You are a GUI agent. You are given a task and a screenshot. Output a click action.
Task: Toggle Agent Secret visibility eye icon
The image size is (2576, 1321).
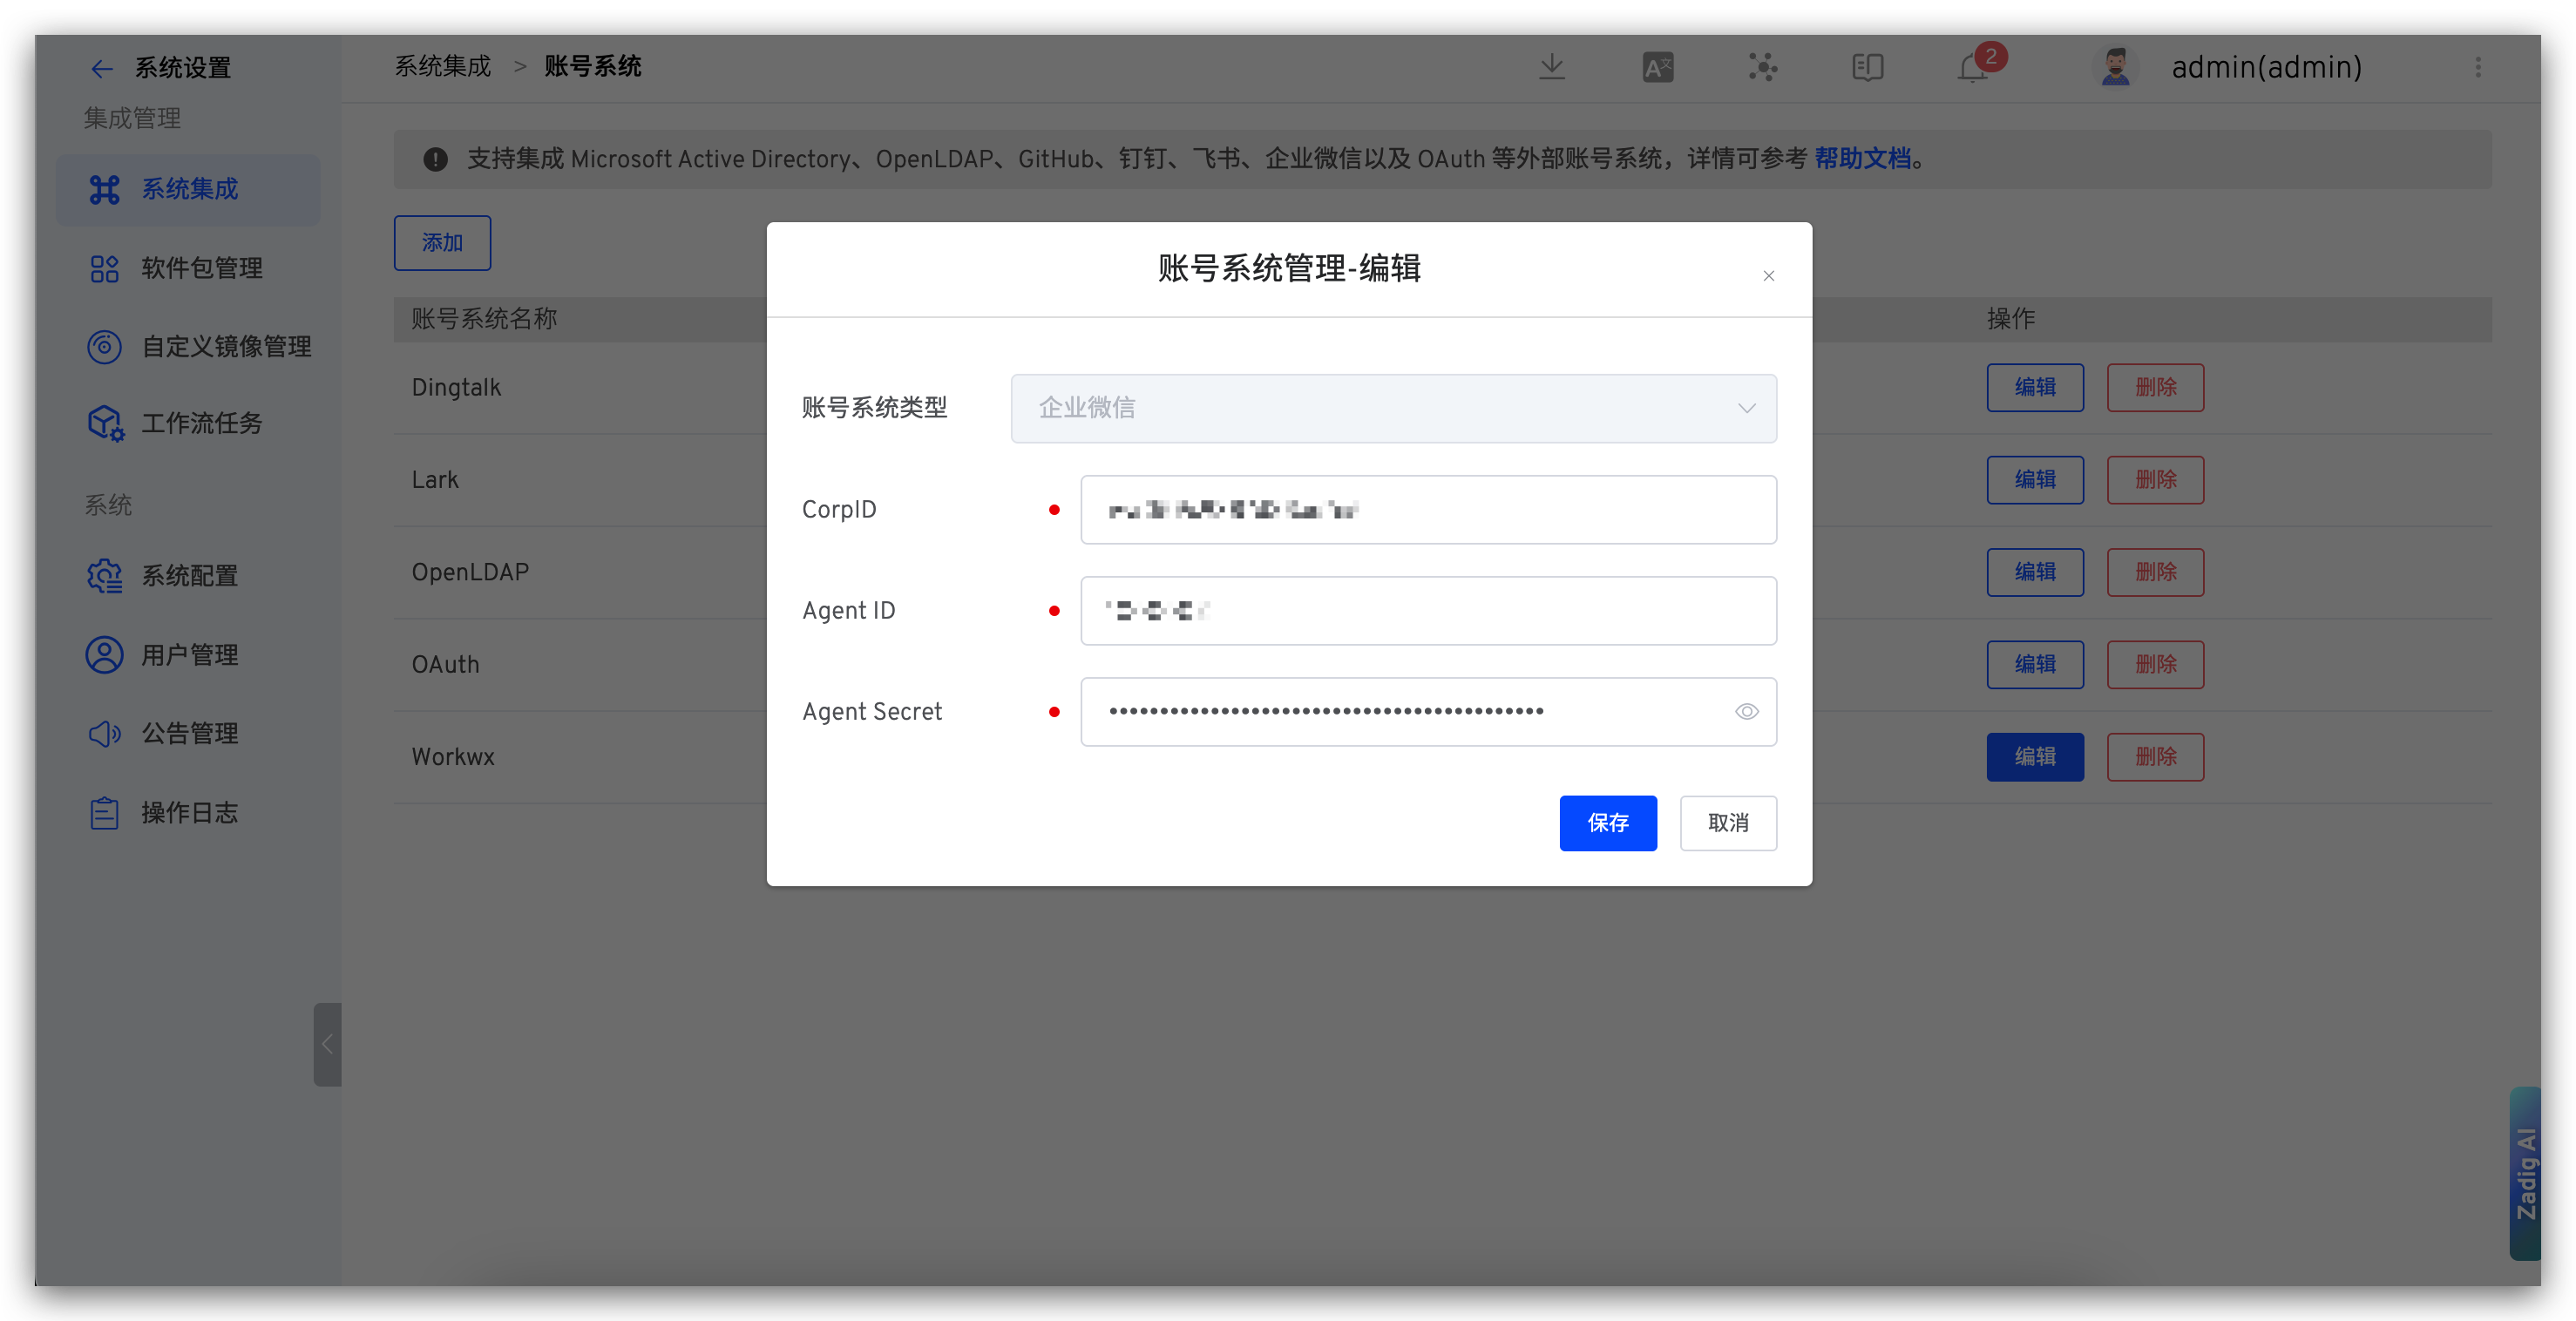coord(1746,712)
